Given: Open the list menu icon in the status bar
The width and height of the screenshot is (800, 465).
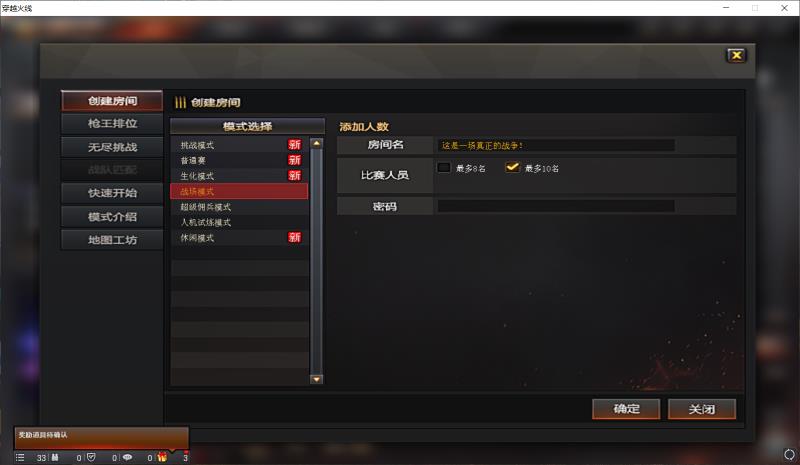Looking at the screenshot, I should point(20,457).
